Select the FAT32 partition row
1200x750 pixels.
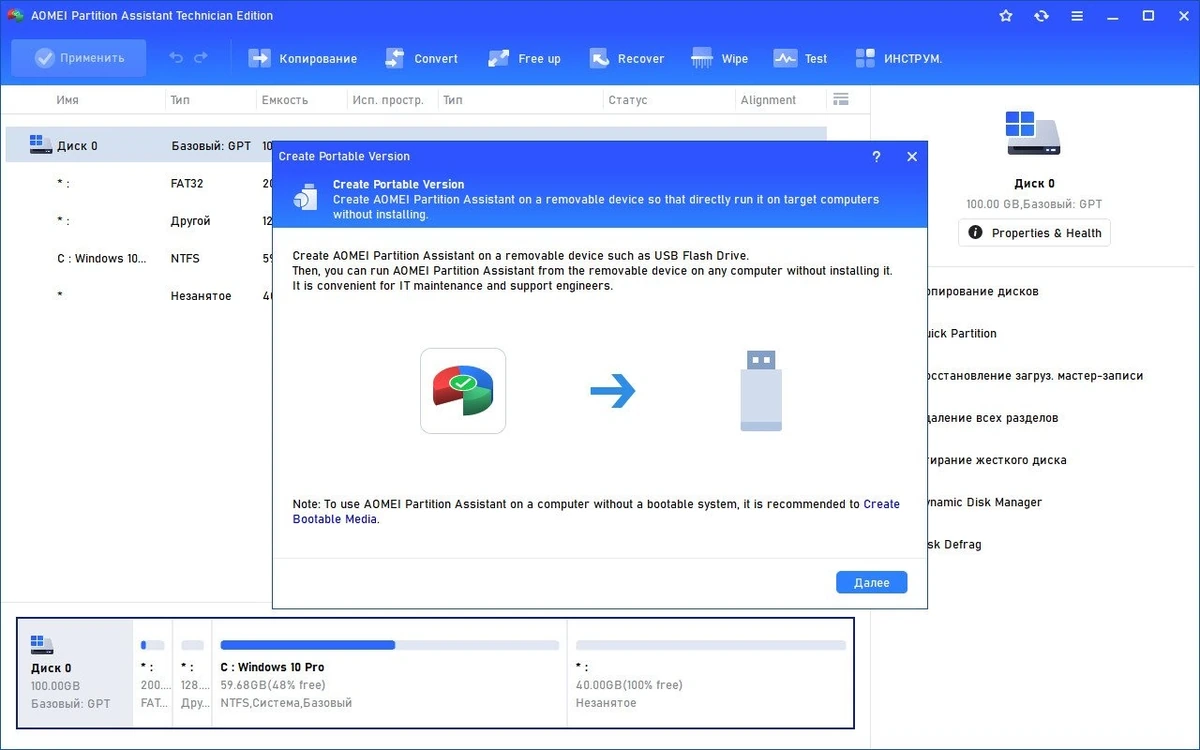[x=139, y=183]
